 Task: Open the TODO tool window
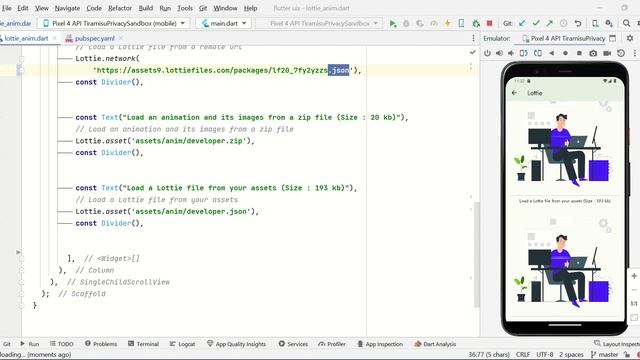click(x=61, y=344)
